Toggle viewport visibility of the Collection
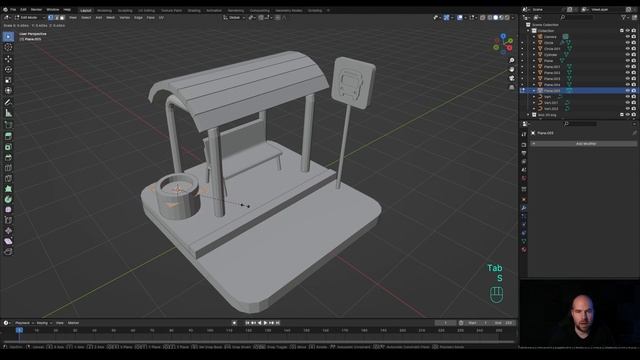The height and width of the screenshot is (360, 640). pyautogui.click(x=628, y=31)
